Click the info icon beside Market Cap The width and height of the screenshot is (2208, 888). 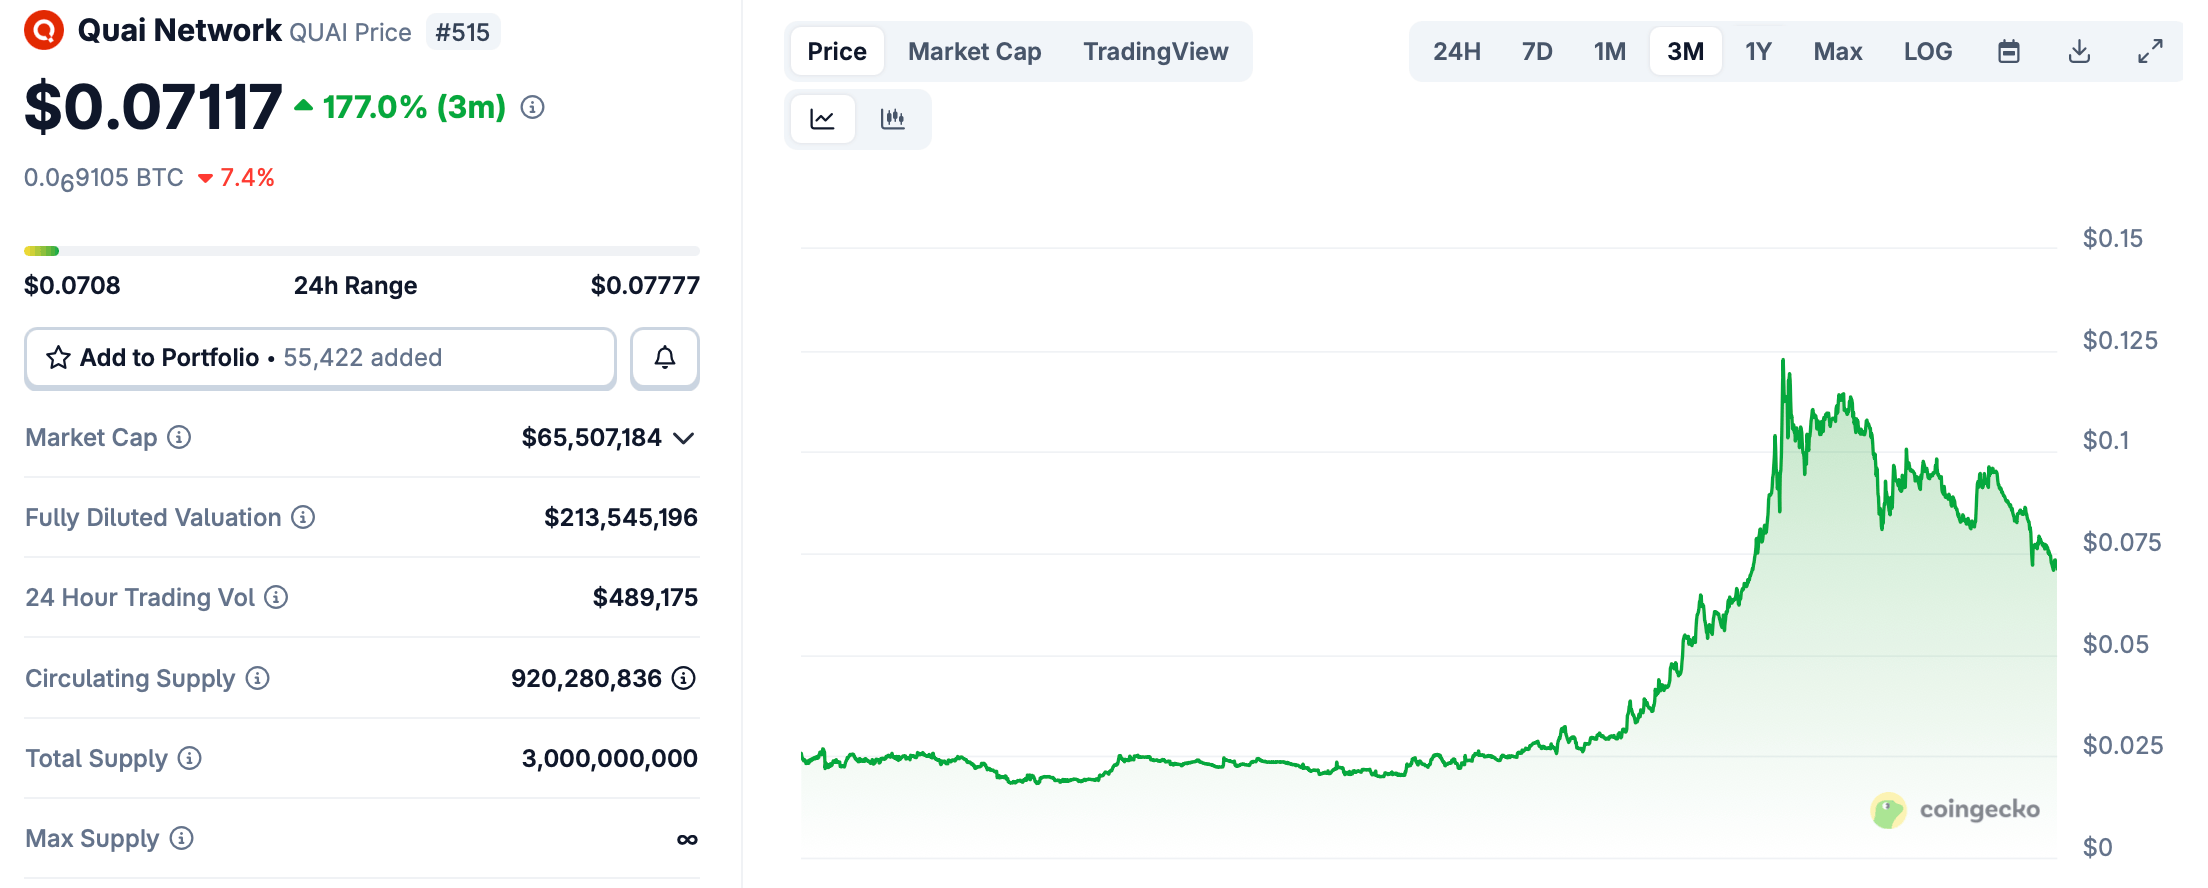[x=179, y=437]
